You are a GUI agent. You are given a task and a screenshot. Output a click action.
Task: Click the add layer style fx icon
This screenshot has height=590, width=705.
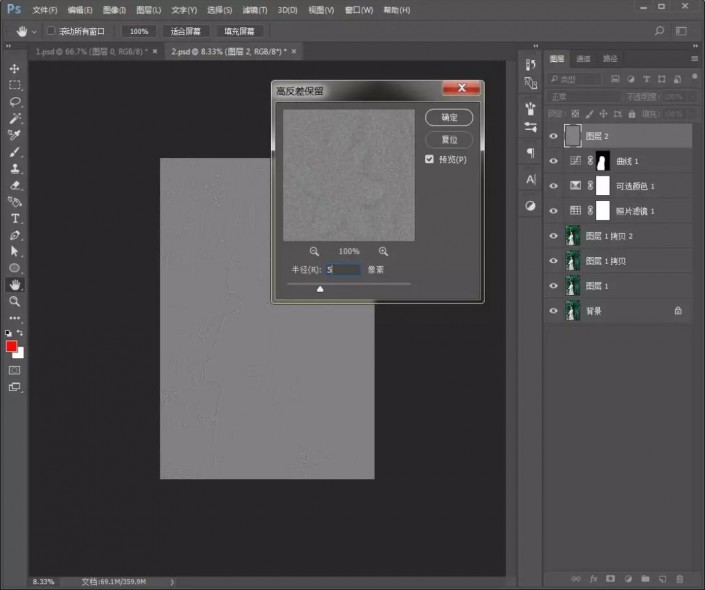pos(593,579)
